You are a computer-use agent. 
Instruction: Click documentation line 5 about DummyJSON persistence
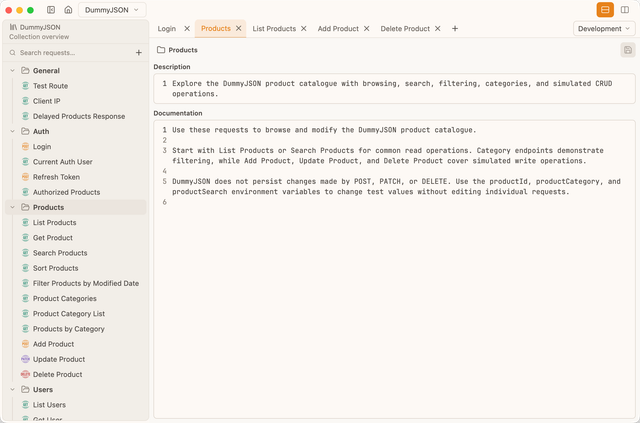[396, 187]
